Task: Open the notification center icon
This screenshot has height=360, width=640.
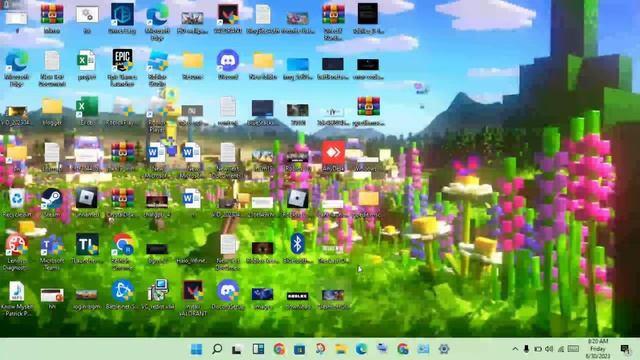Action: [625, 349]
